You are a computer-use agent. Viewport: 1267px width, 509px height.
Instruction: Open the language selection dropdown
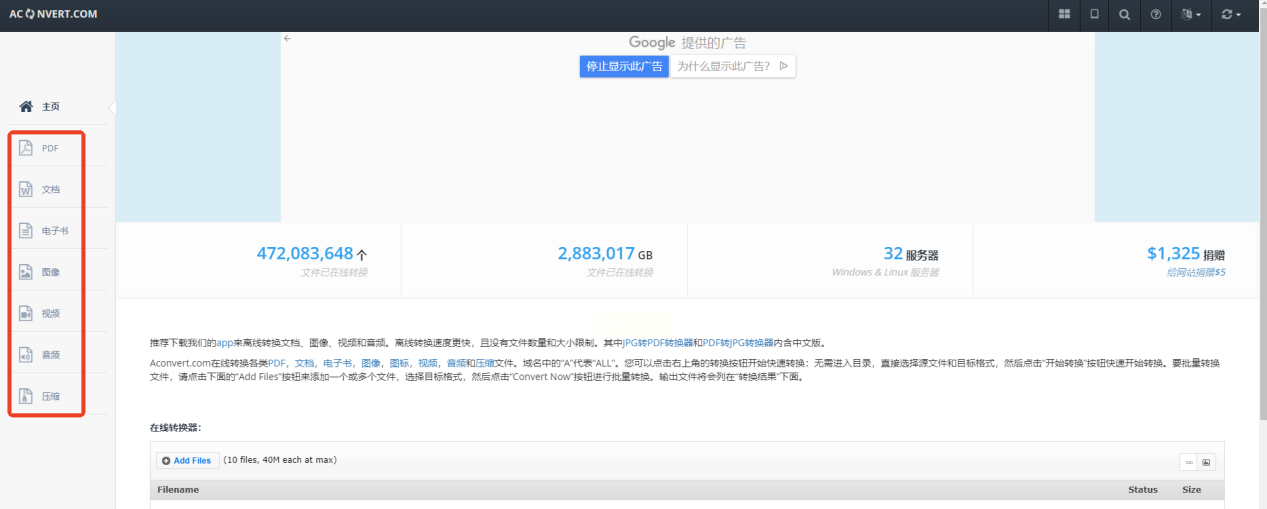tap(1191, 15)
